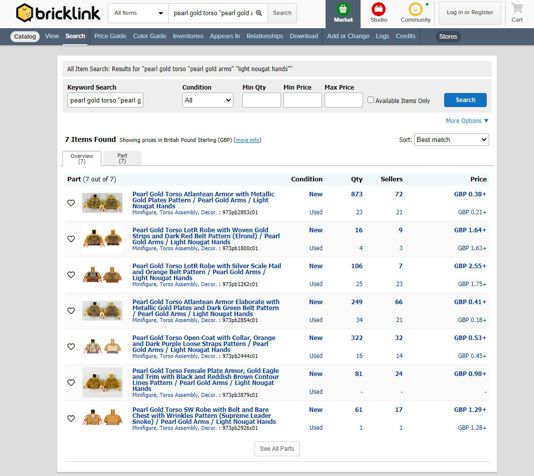Open Pearl Gold Torso LotR Robe Elrond link
The height and width of the screenshot is (476, 534).
(x=206, y=236)
